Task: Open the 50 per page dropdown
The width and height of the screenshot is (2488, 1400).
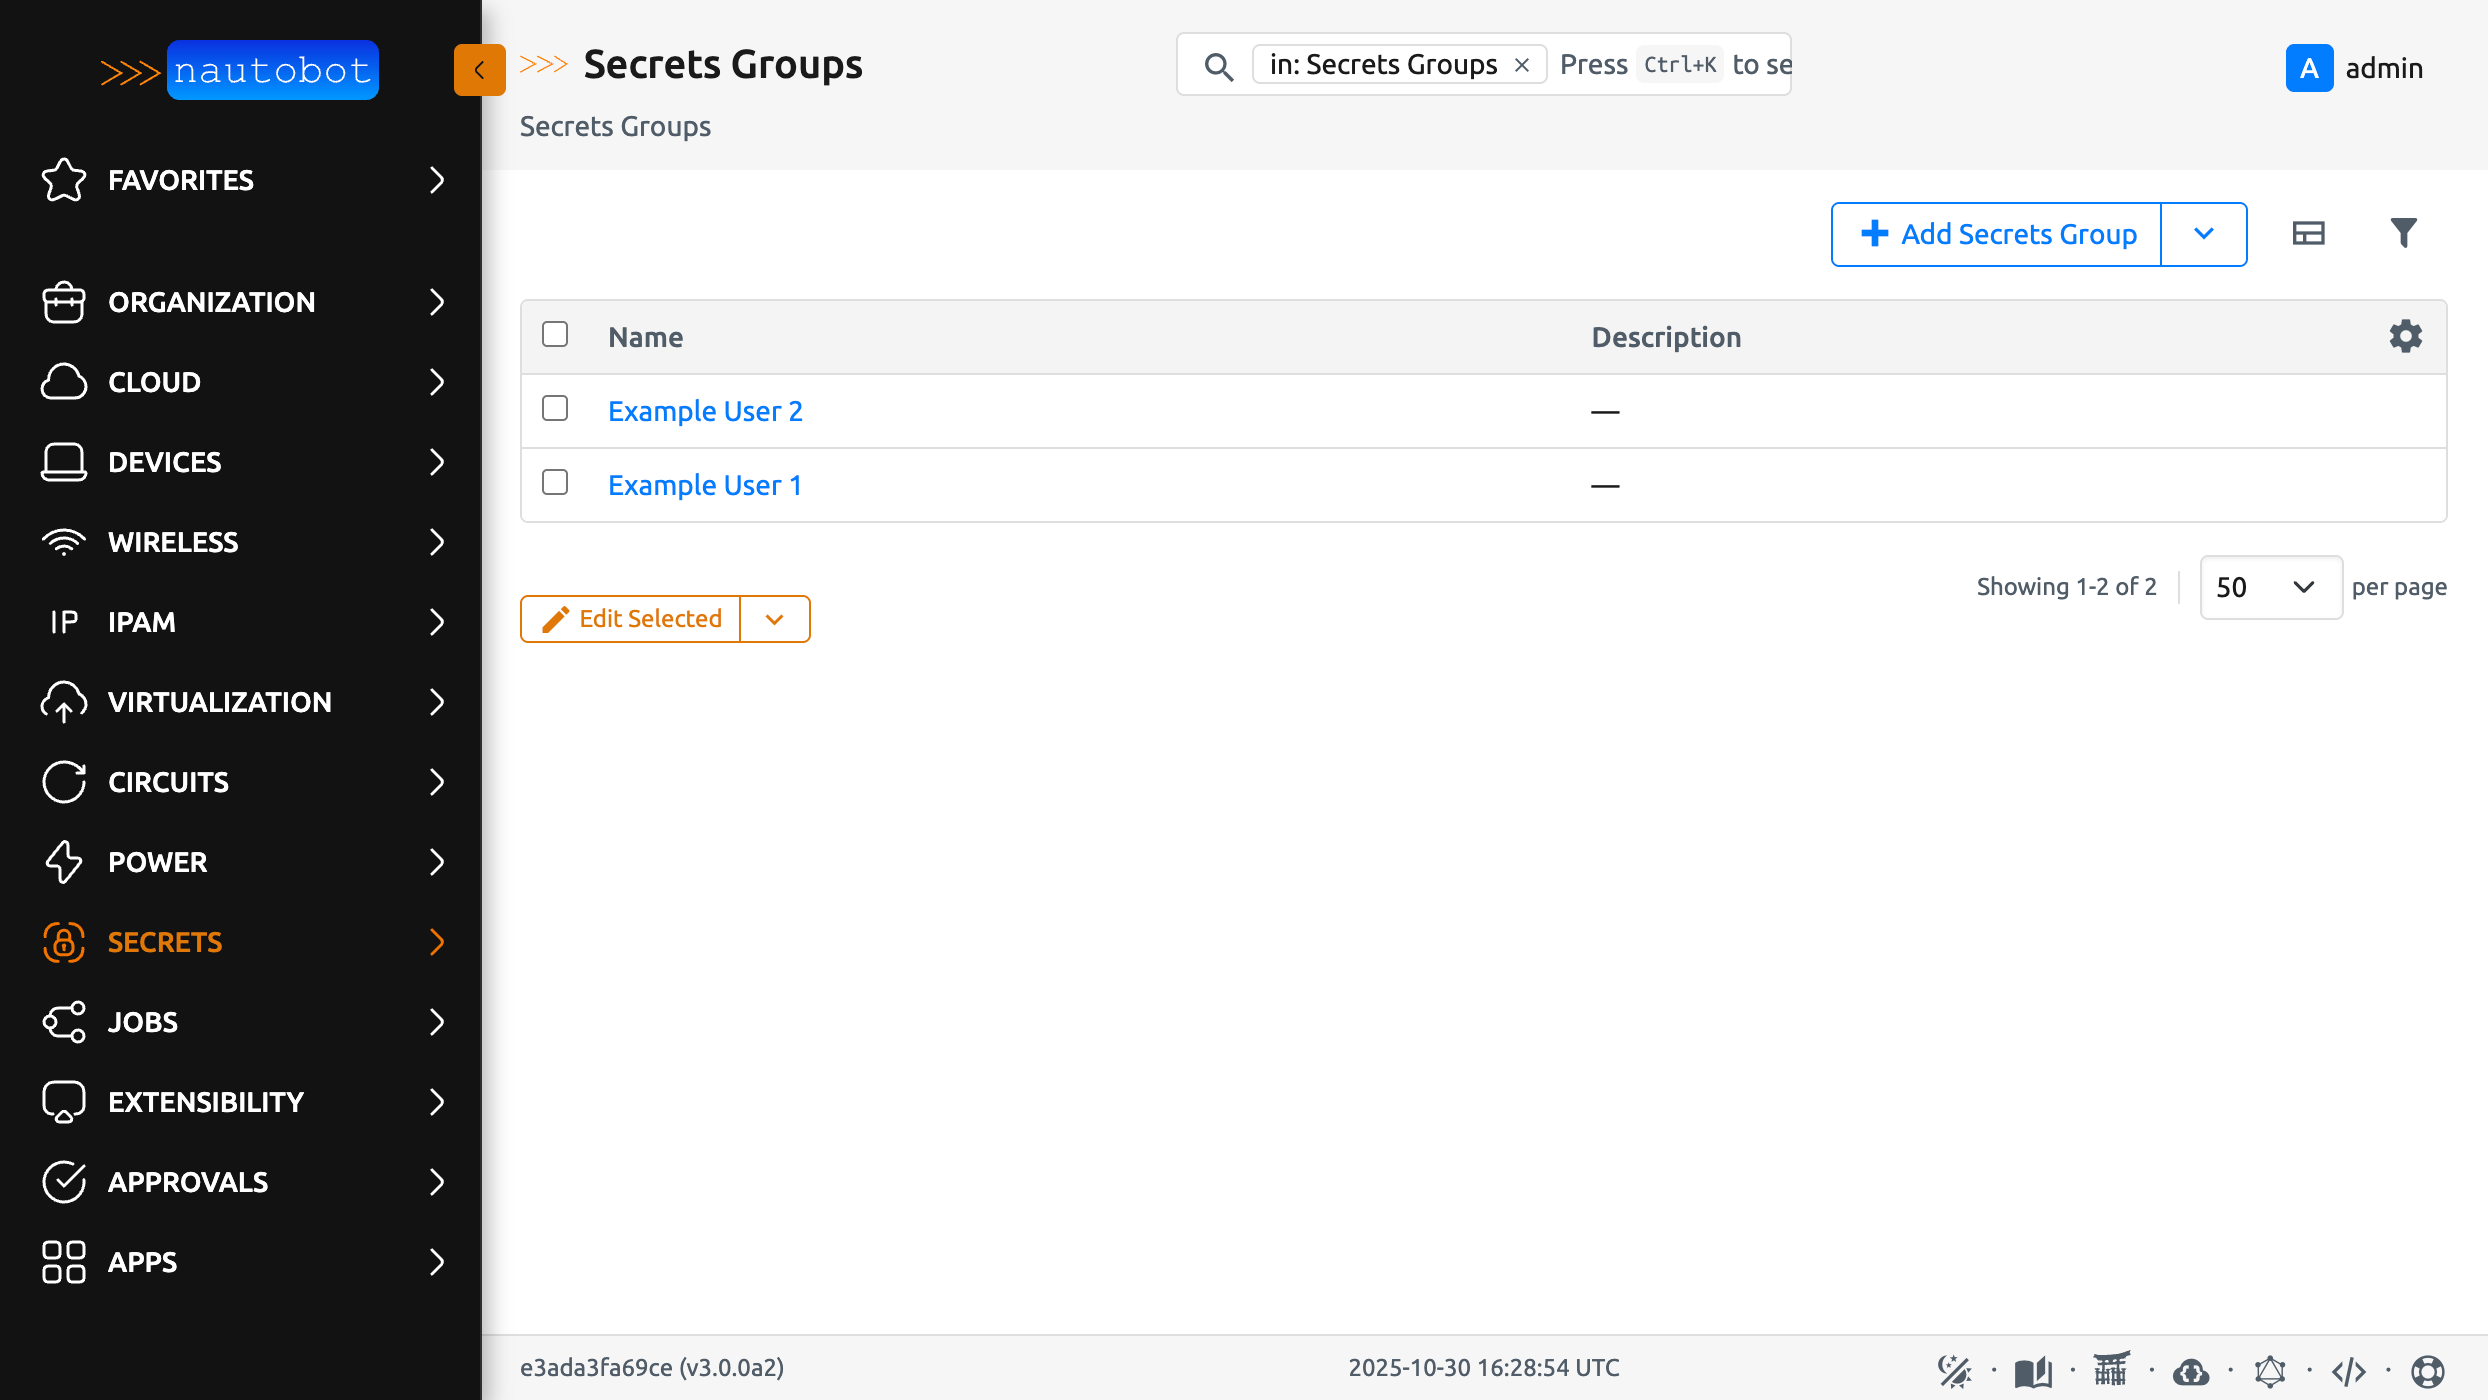Action: [2270, 587]
